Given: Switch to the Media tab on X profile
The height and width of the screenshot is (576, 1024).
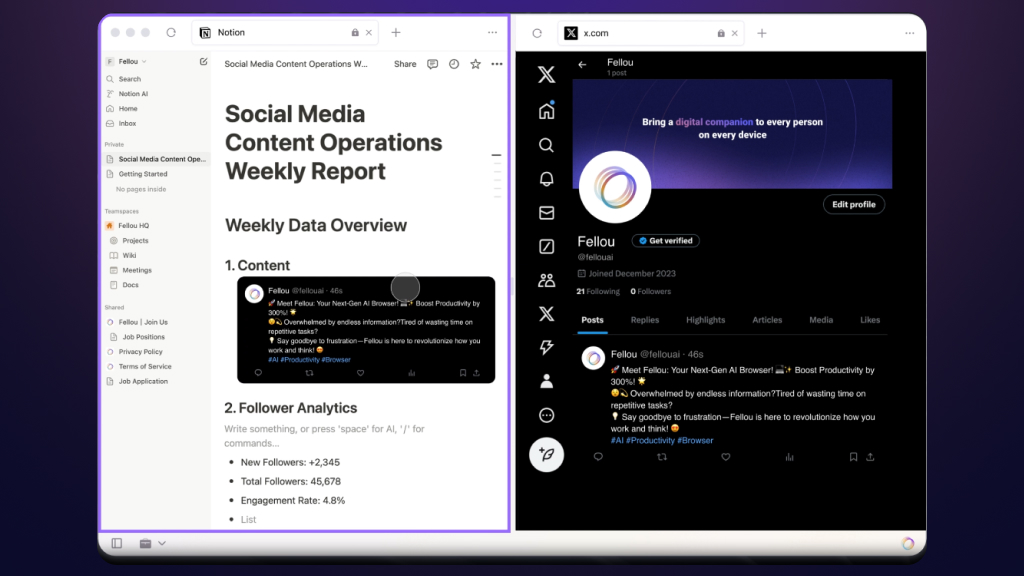Looking at the screenshot, I should 821,320.
